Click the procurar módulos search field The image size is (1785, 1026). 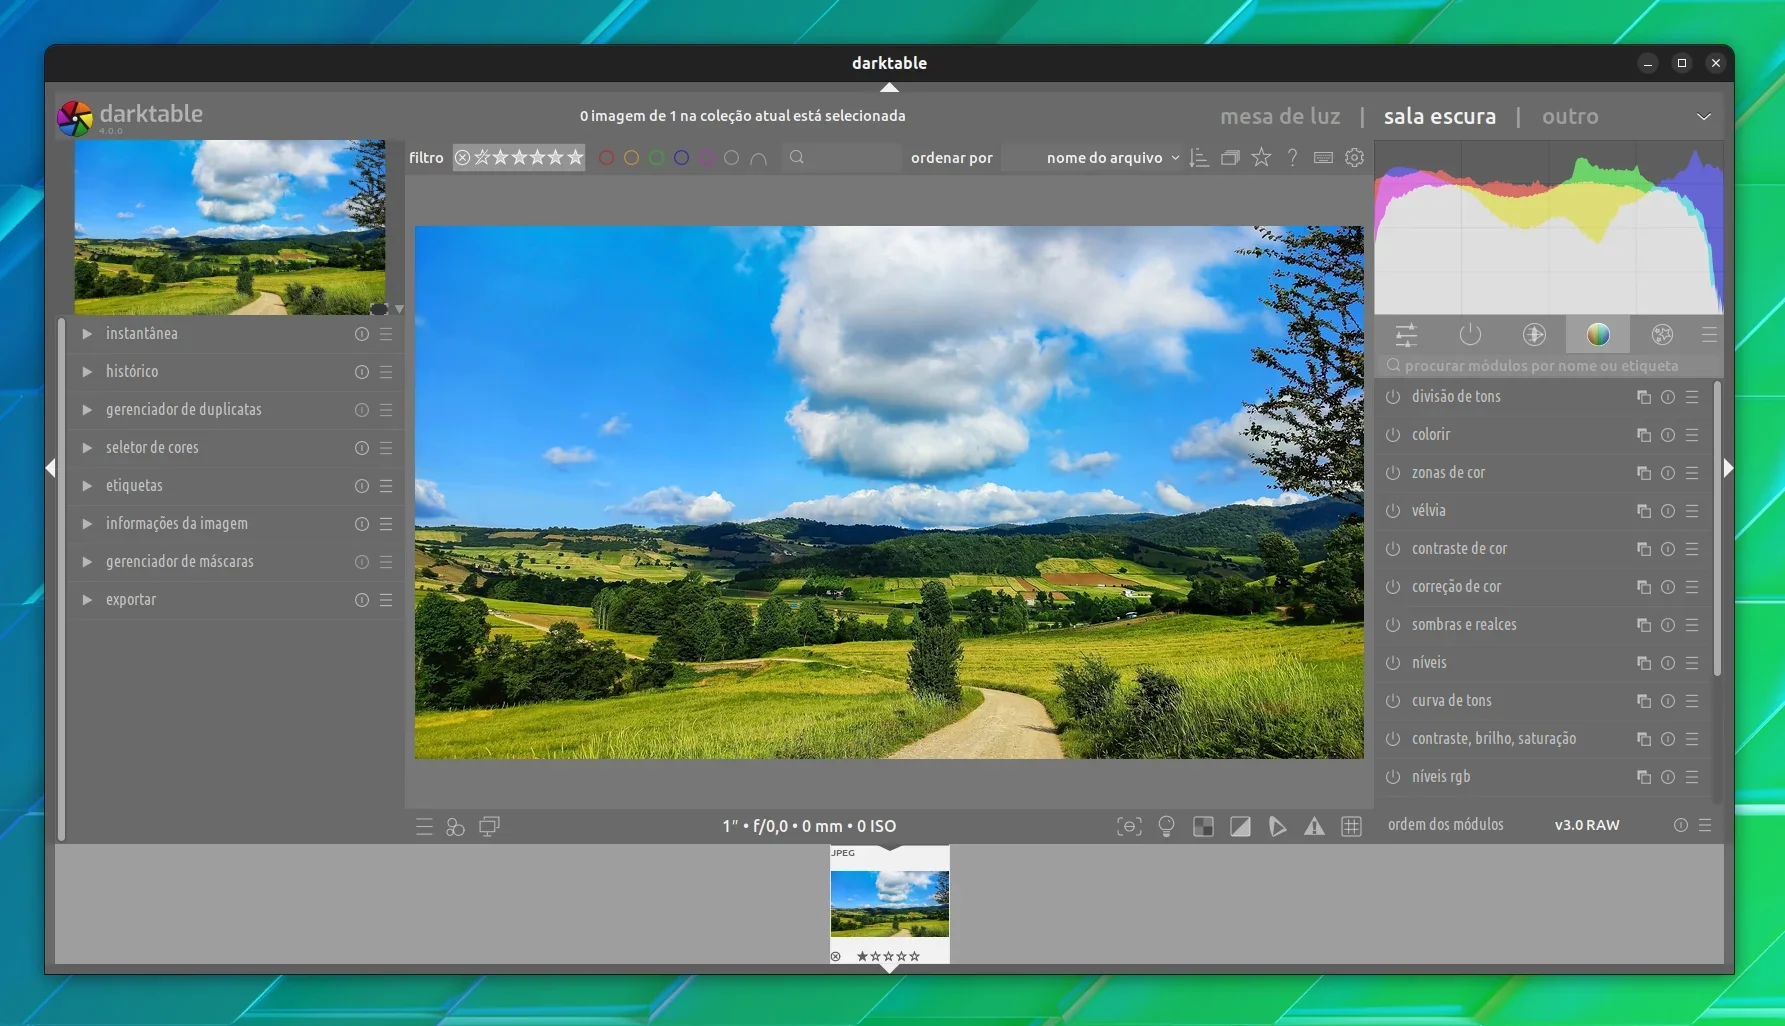point(1548,366)
